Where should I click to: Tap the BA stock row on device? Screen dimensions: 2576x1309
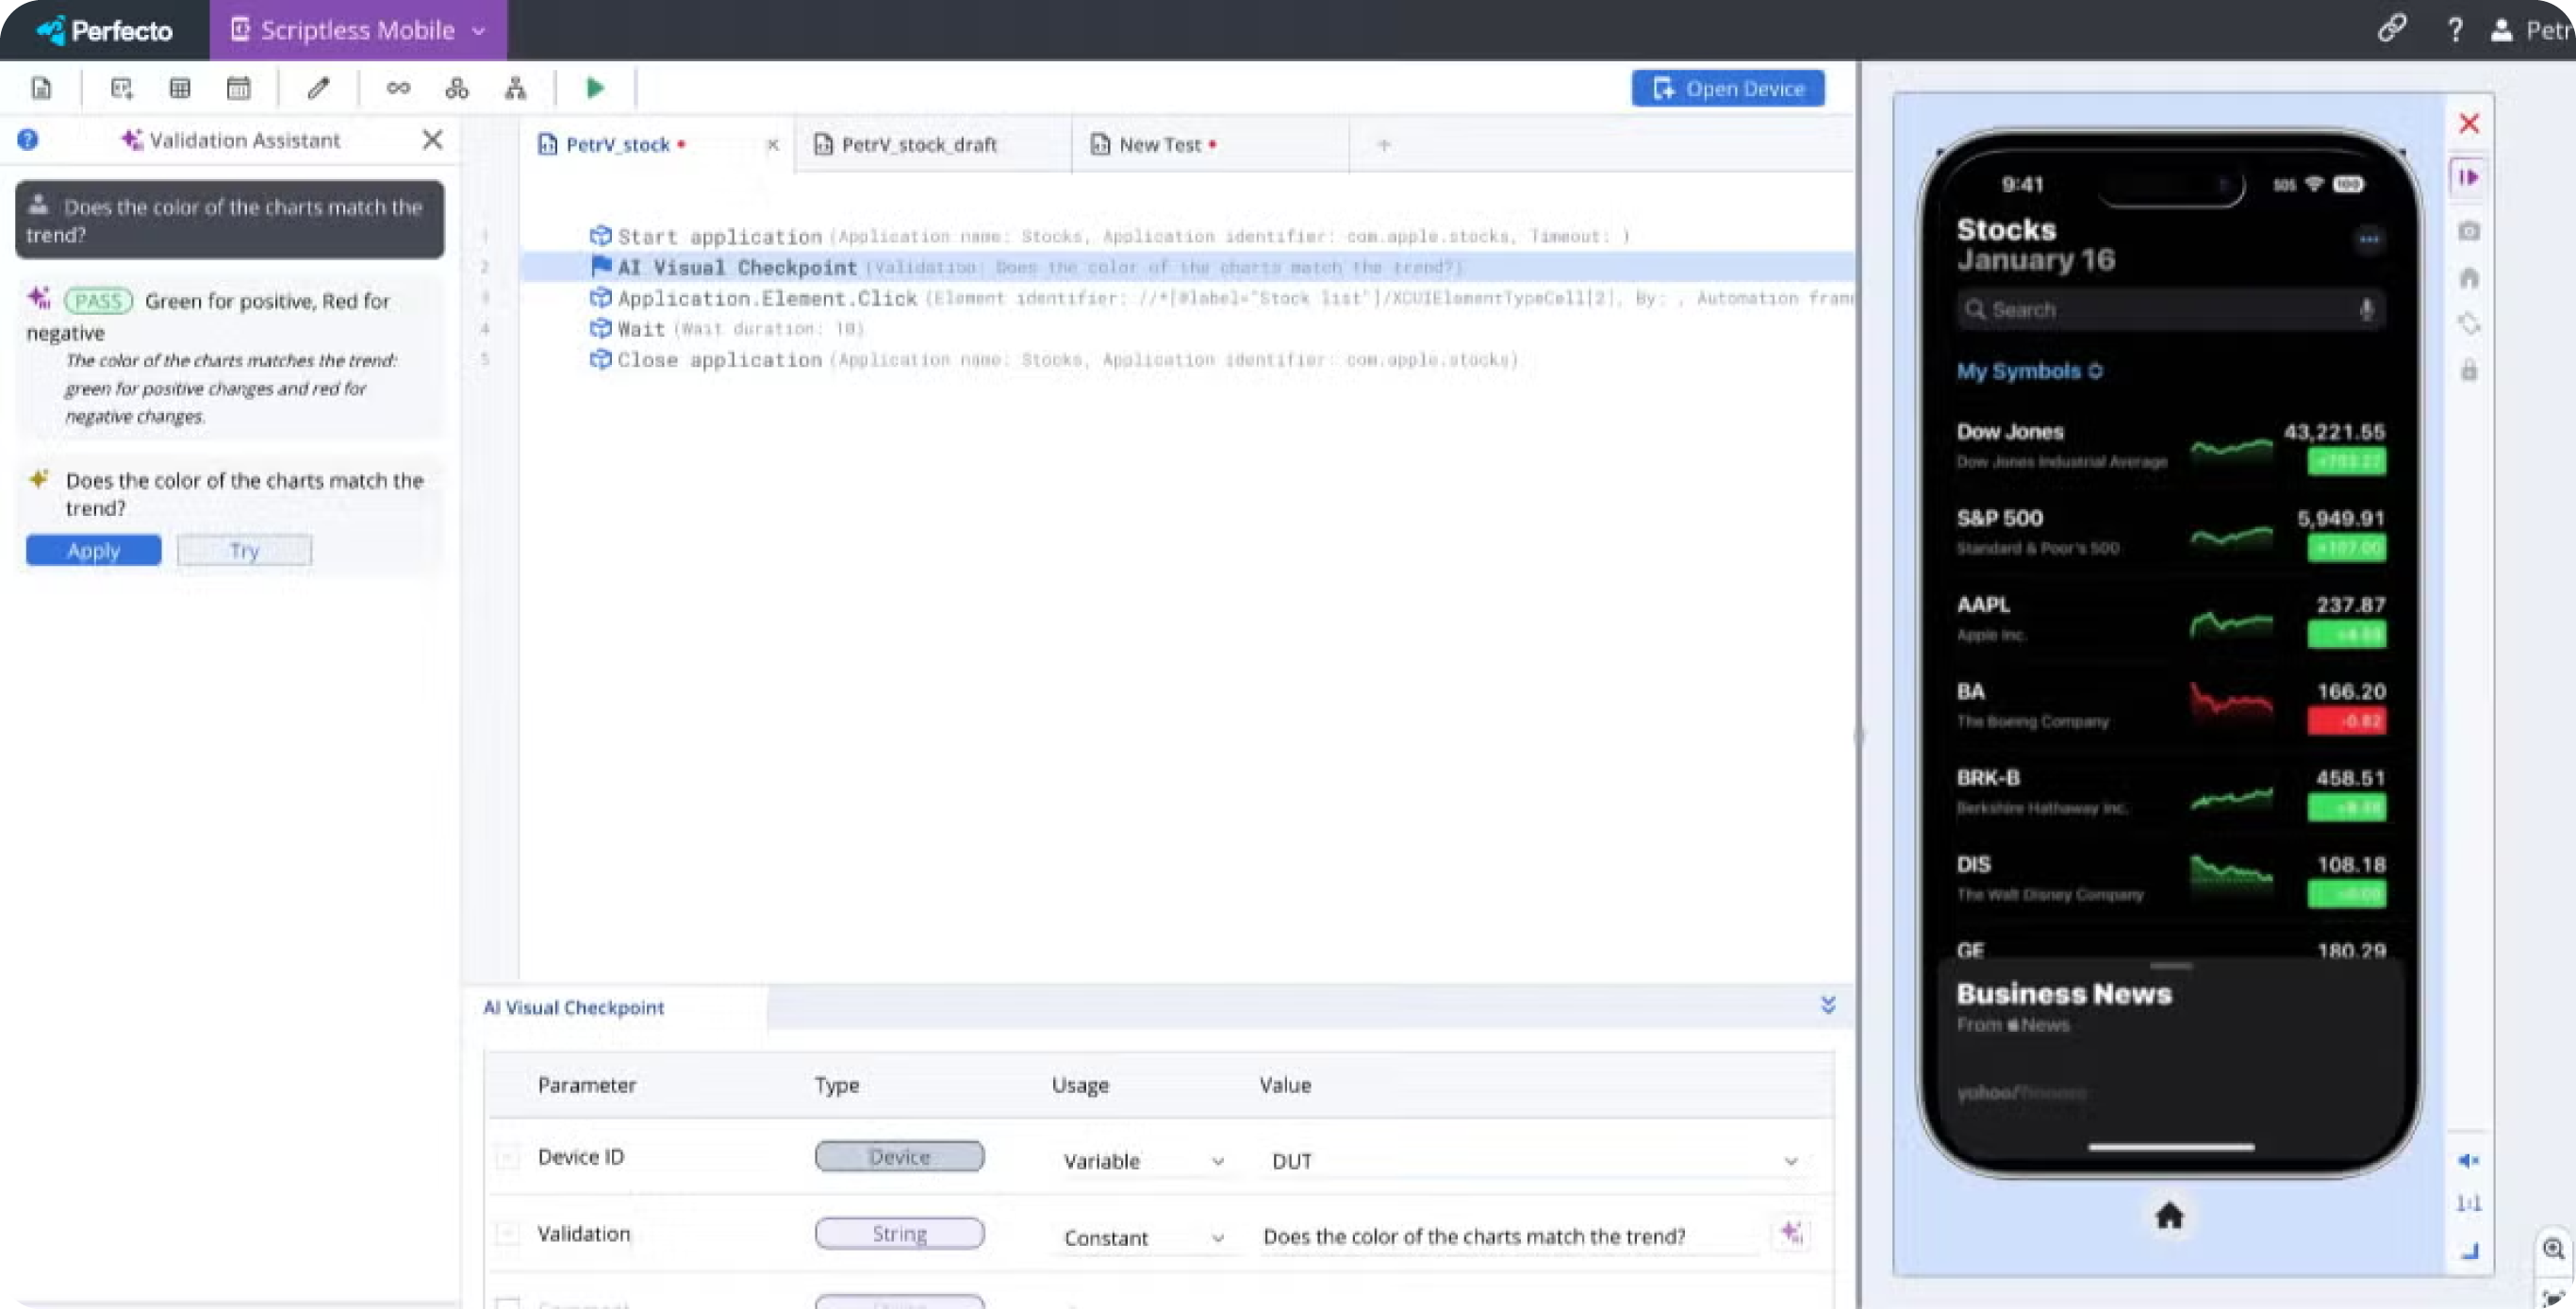[x=2170, y=706]
